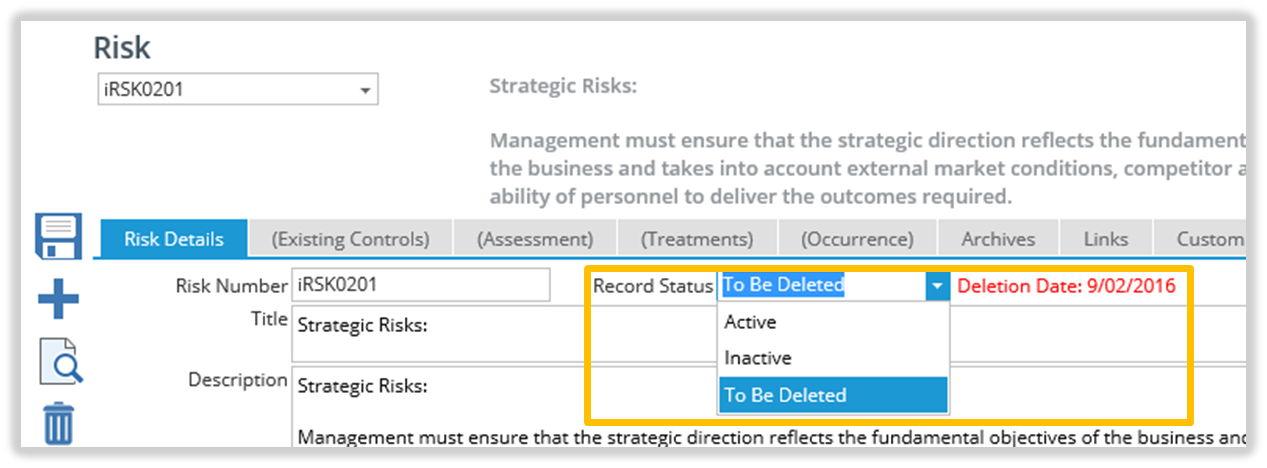
Task: Open the (Treatments) tab
Action: click(x=697, y=240)
